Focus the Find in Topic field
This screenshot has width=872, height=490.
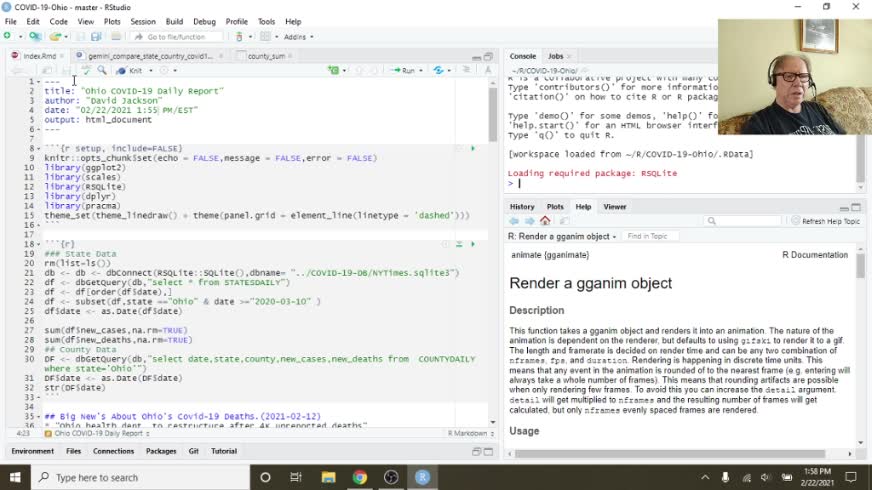(651, 236)
